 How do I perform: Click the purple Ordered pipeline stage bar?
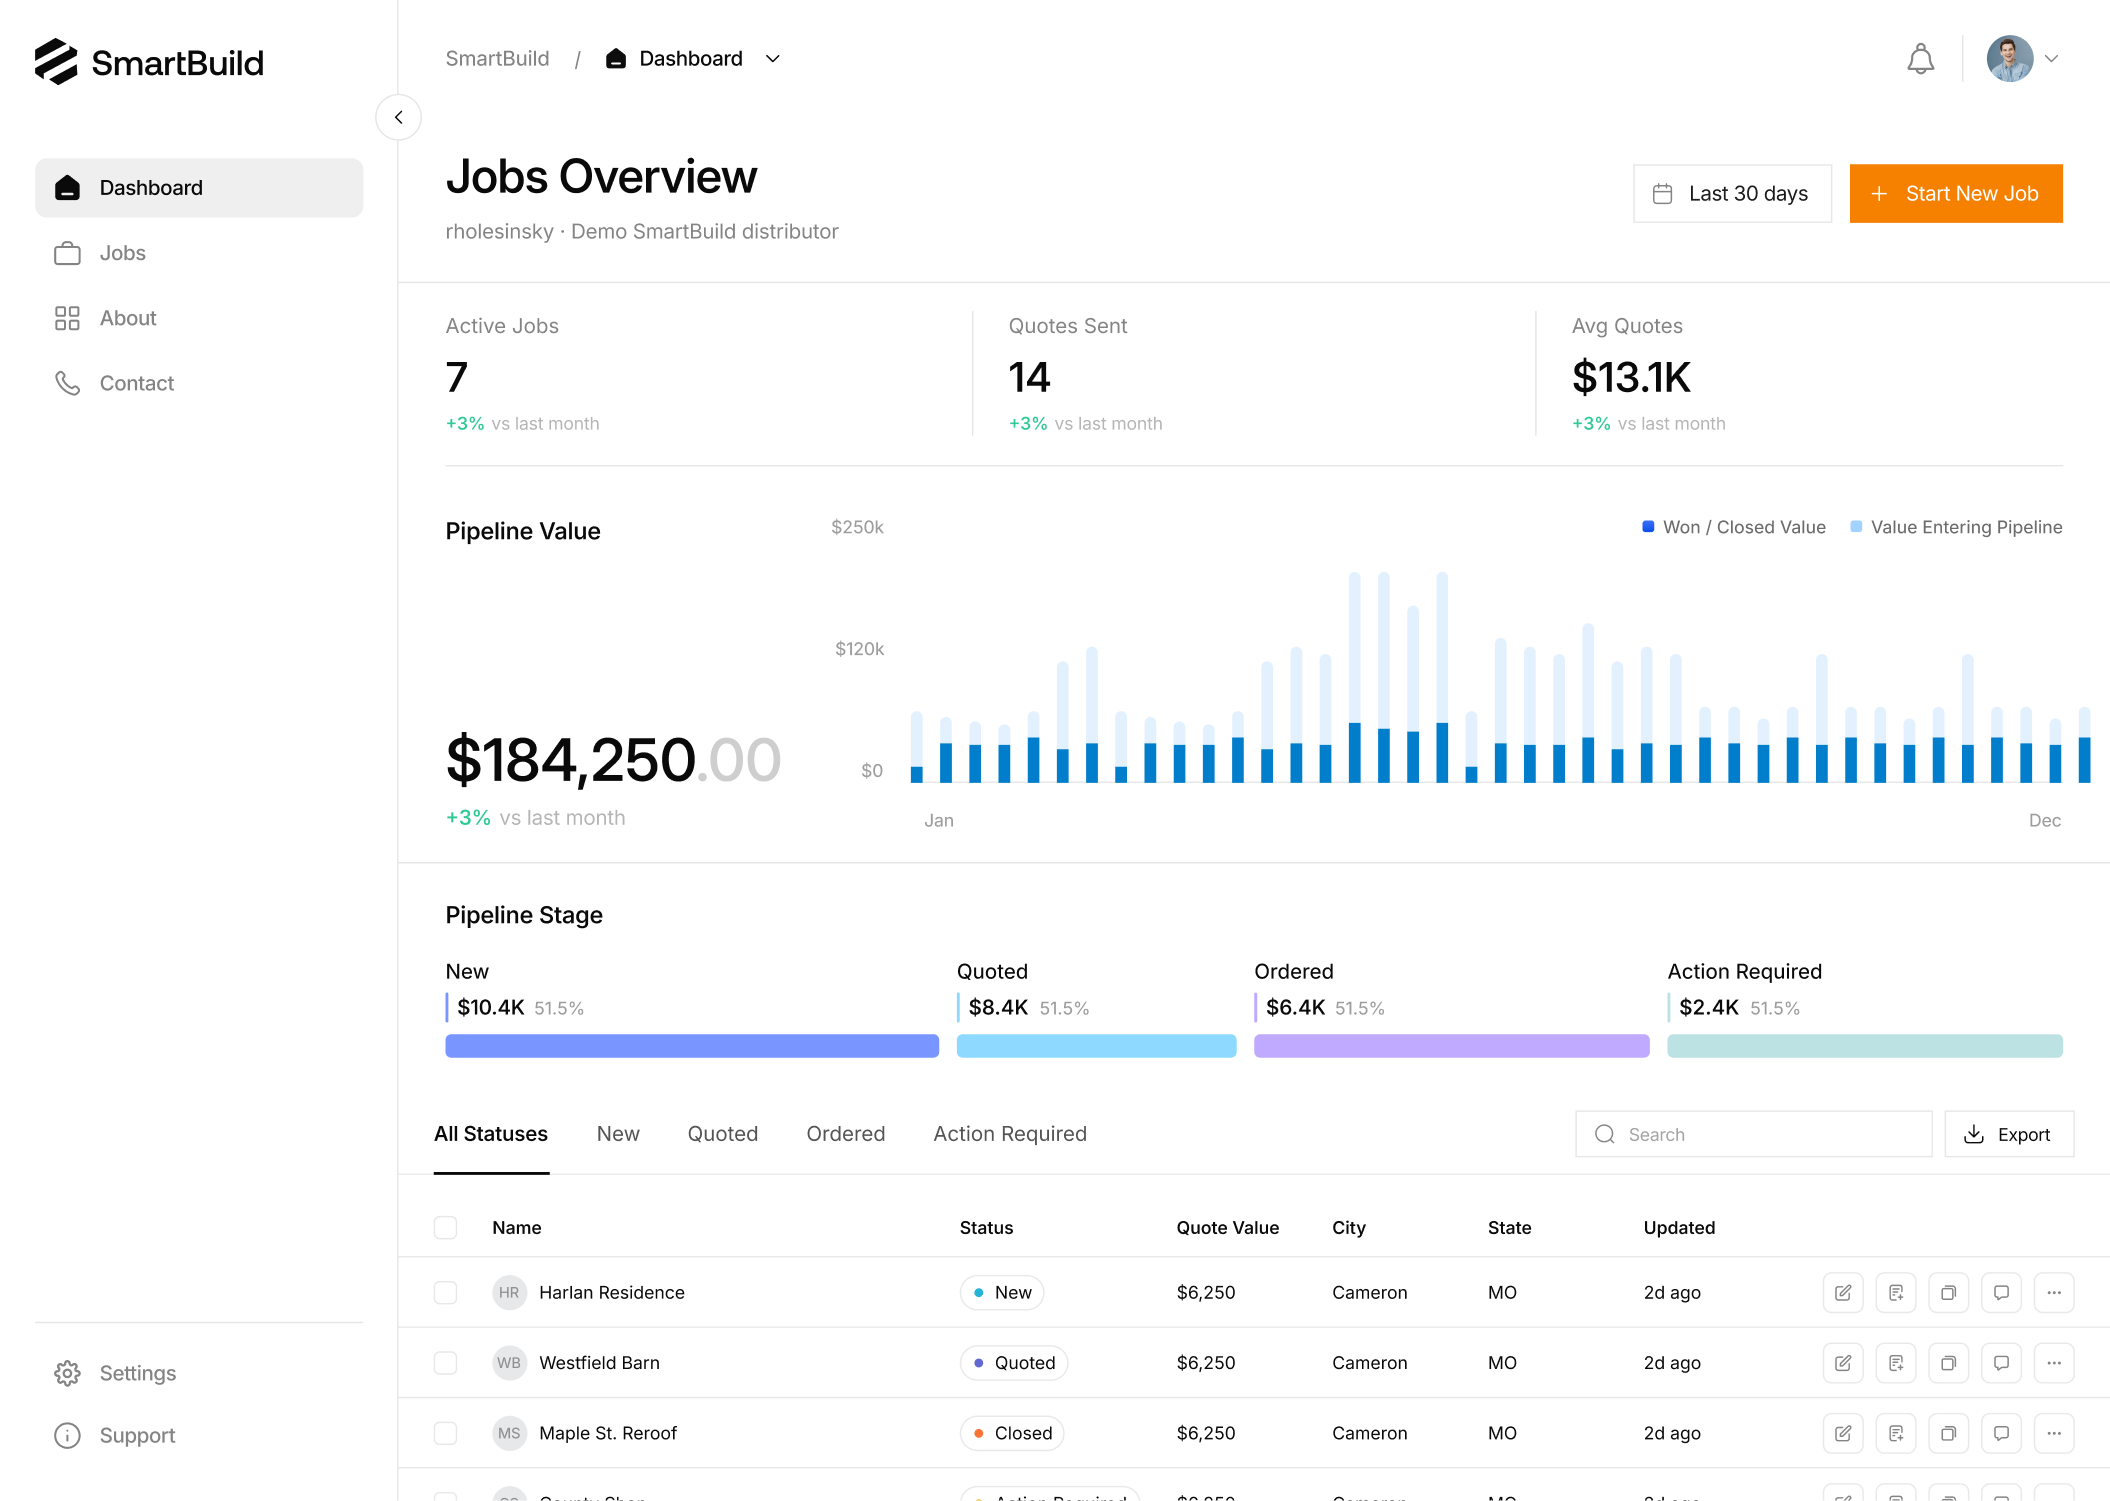pyautogui.click(x=1451, y=1045)
